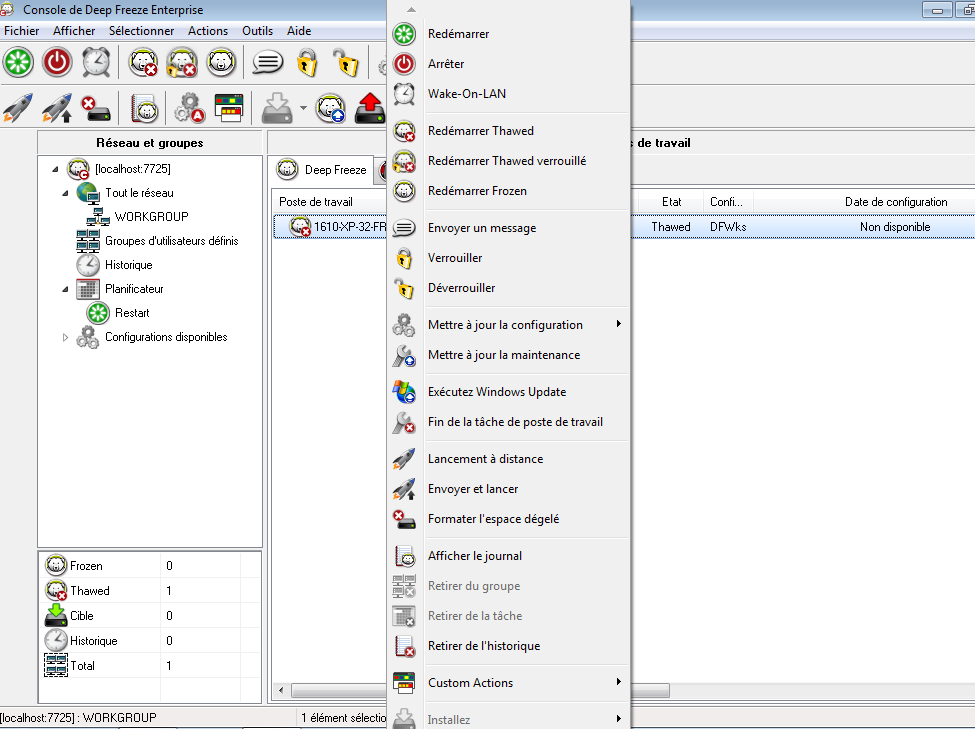Click the Unlock open padlock toolbar icon
The image size is (975, 729).
coord(346,62)
